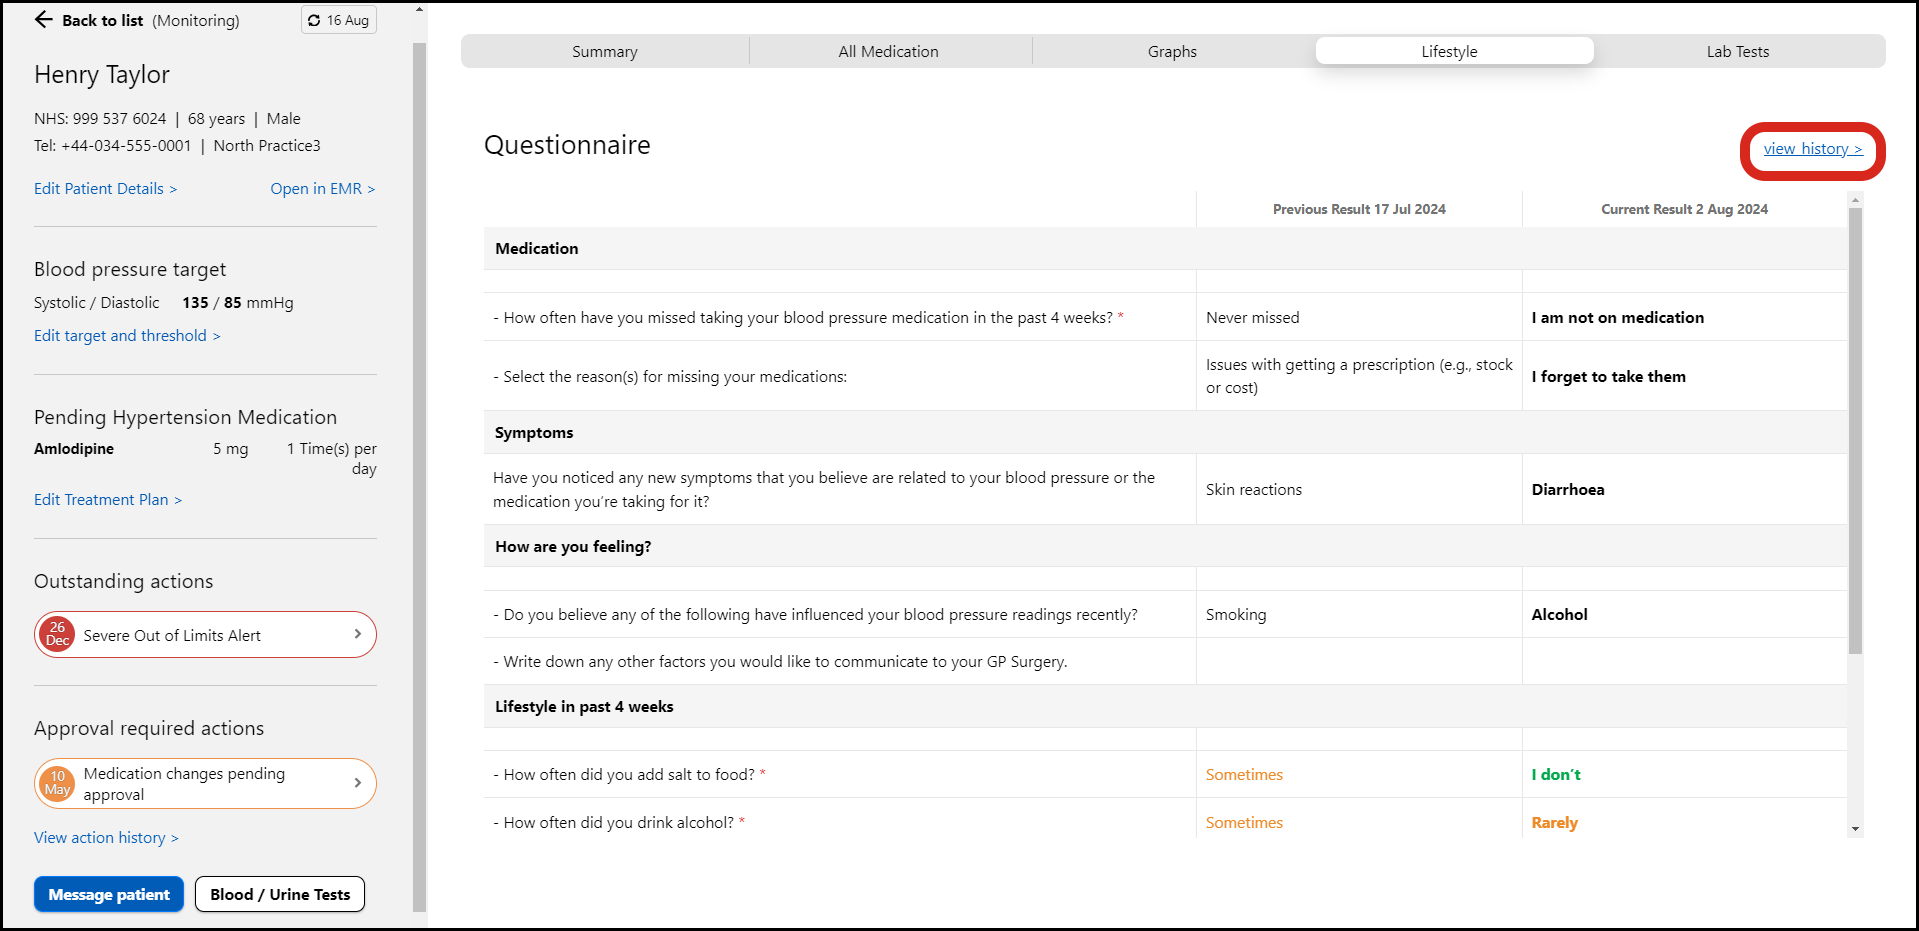Select the Lifestyle tab
The image size is (1919, 931).
click(1449, 52)
